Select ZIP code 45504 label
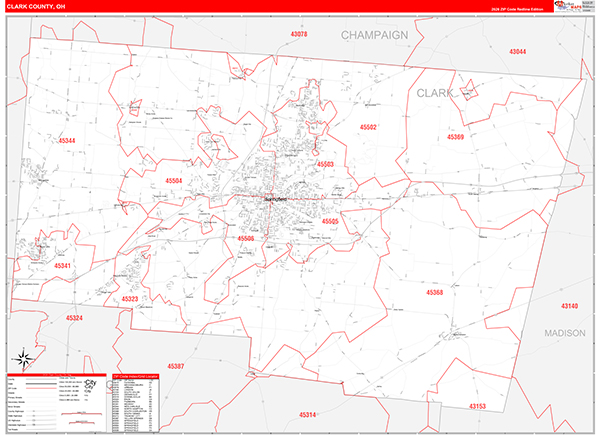This screenshot has height=435, width=600. [174, 181]
